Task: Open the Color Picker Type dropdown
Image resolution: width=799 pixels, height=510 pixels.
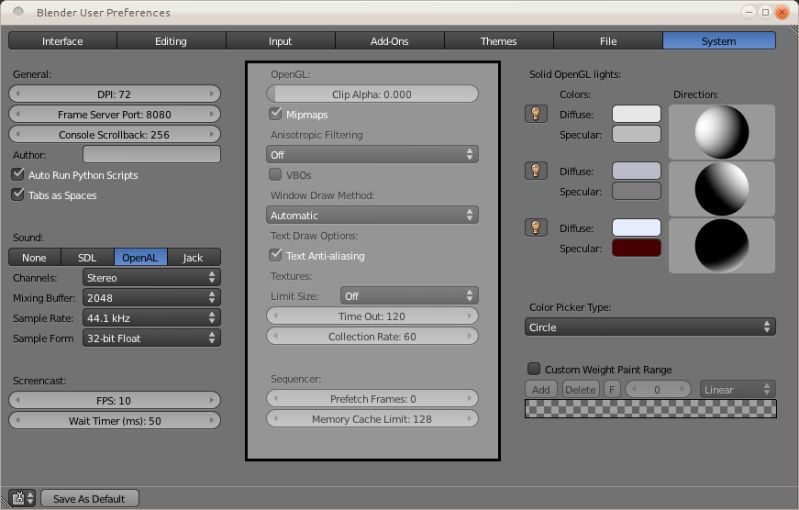Action: [x=650, y=327]
